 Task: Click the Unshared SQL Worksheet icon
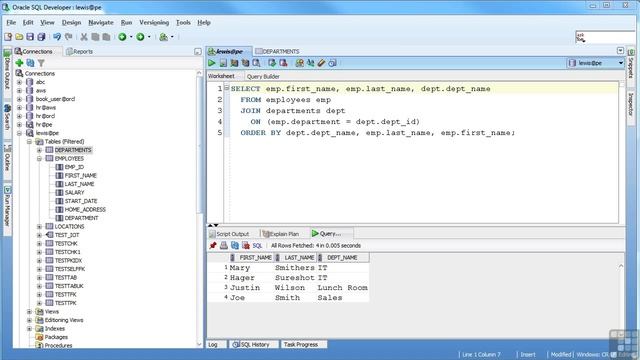coord(300,63)
